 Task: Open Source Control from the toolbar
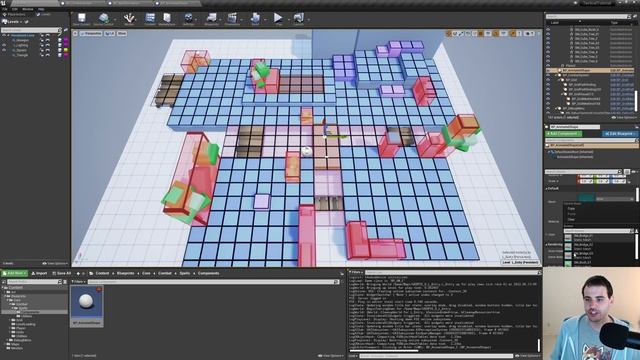[104, 18]
